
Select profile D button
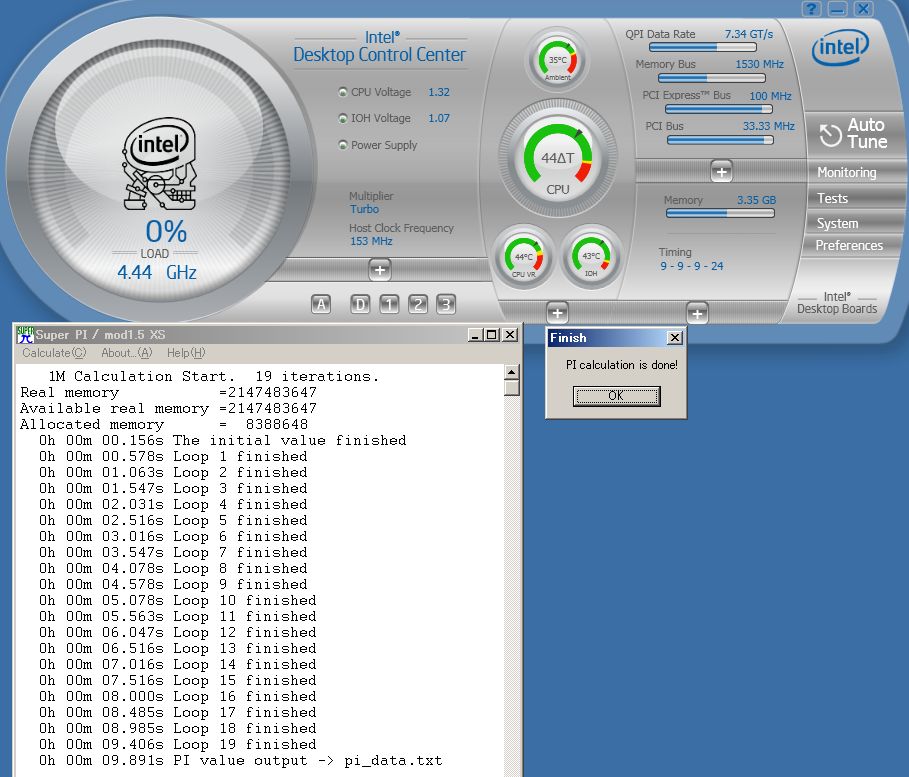click(359, 304)
